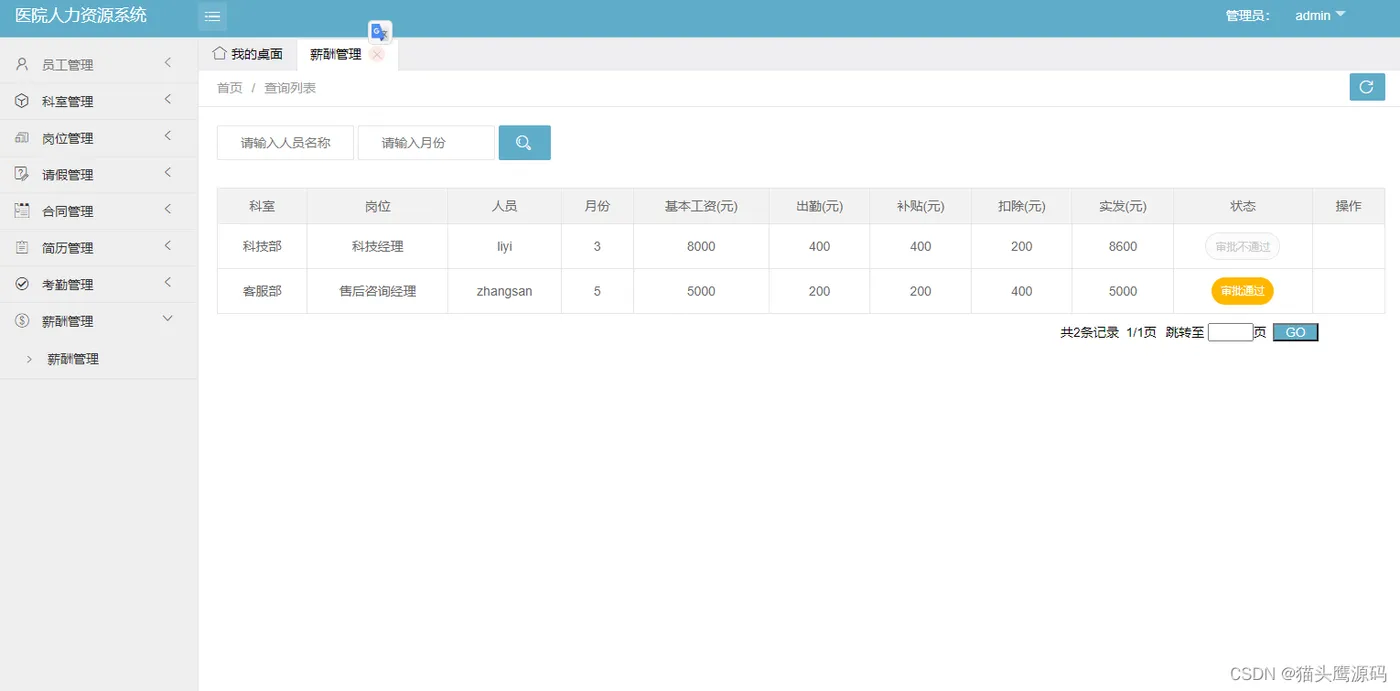This screenshot has height=691, width=1400.
Task: Click the 薪酬管理 dollar icon
Action: pos(22,321)
